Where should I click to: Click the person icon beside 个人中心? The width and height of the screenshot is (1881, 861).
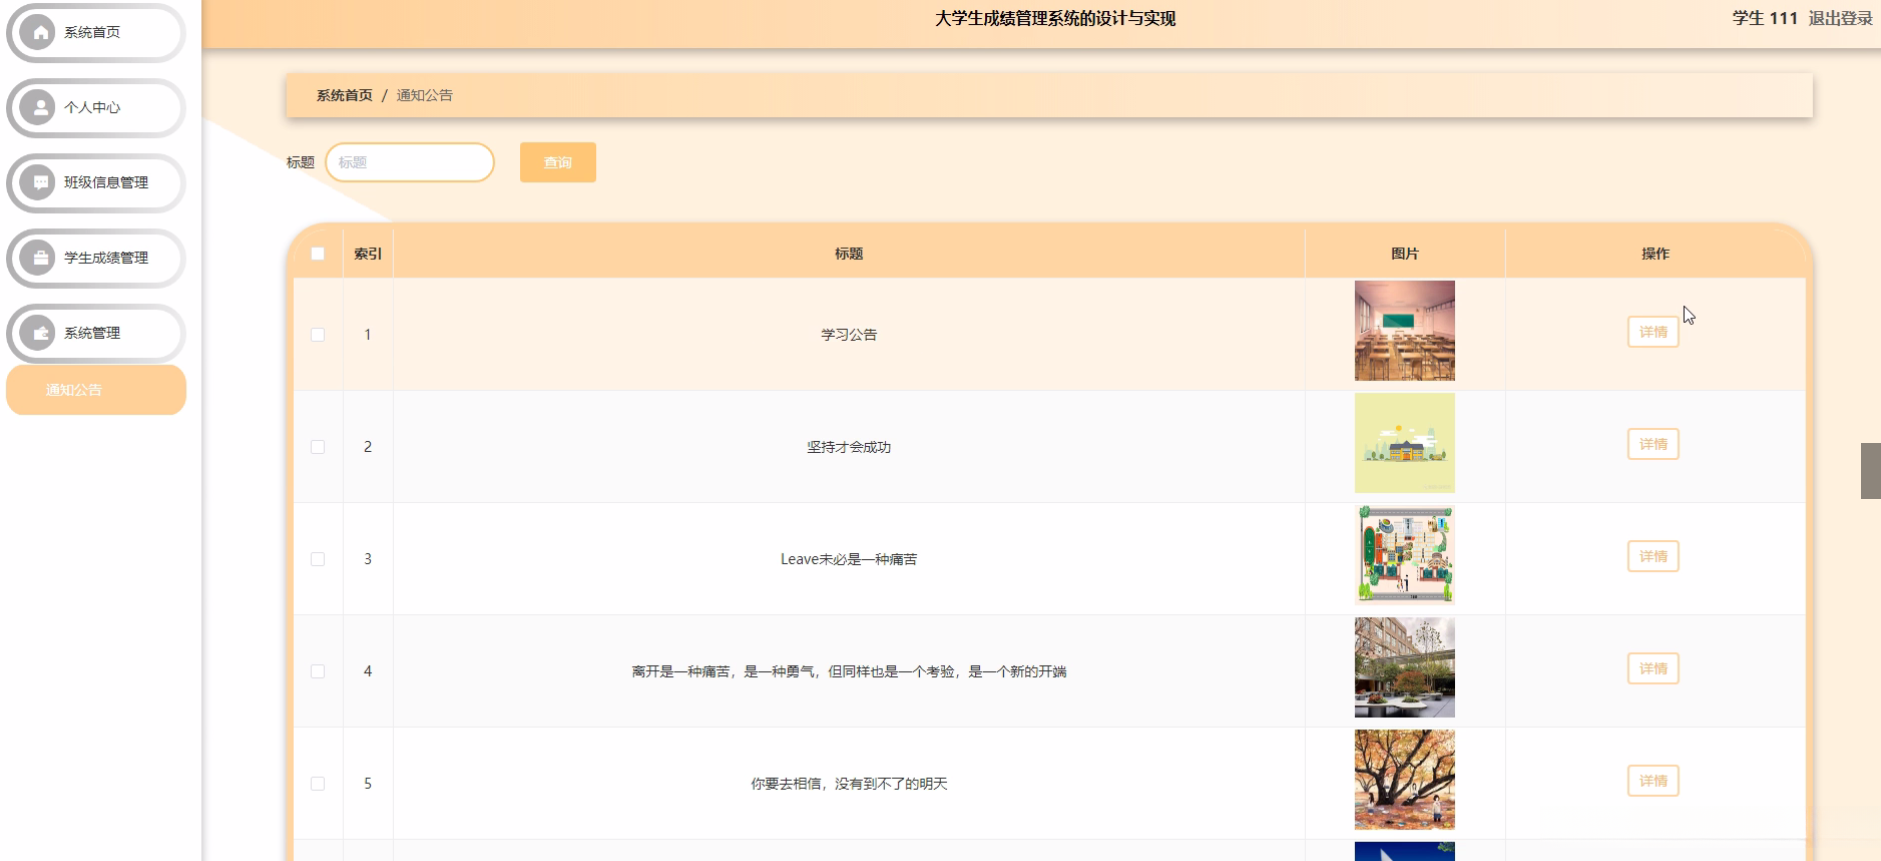[38, 107]
